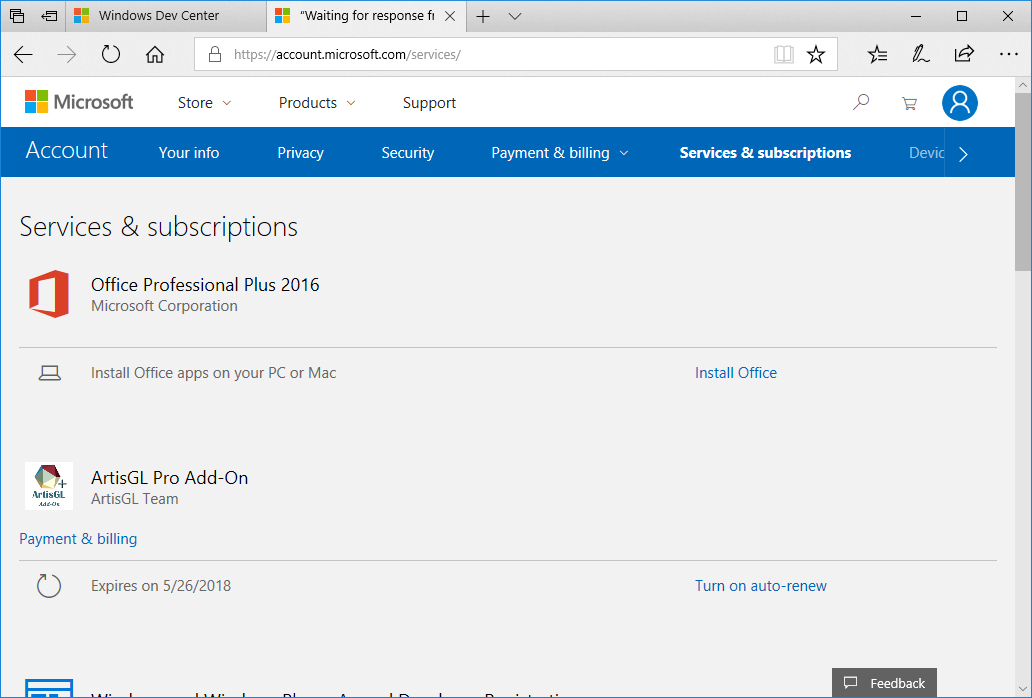This screenshot has height=698, width=1032.
Task: Click the tabs you've set aside icon
Action: [17, 16]
